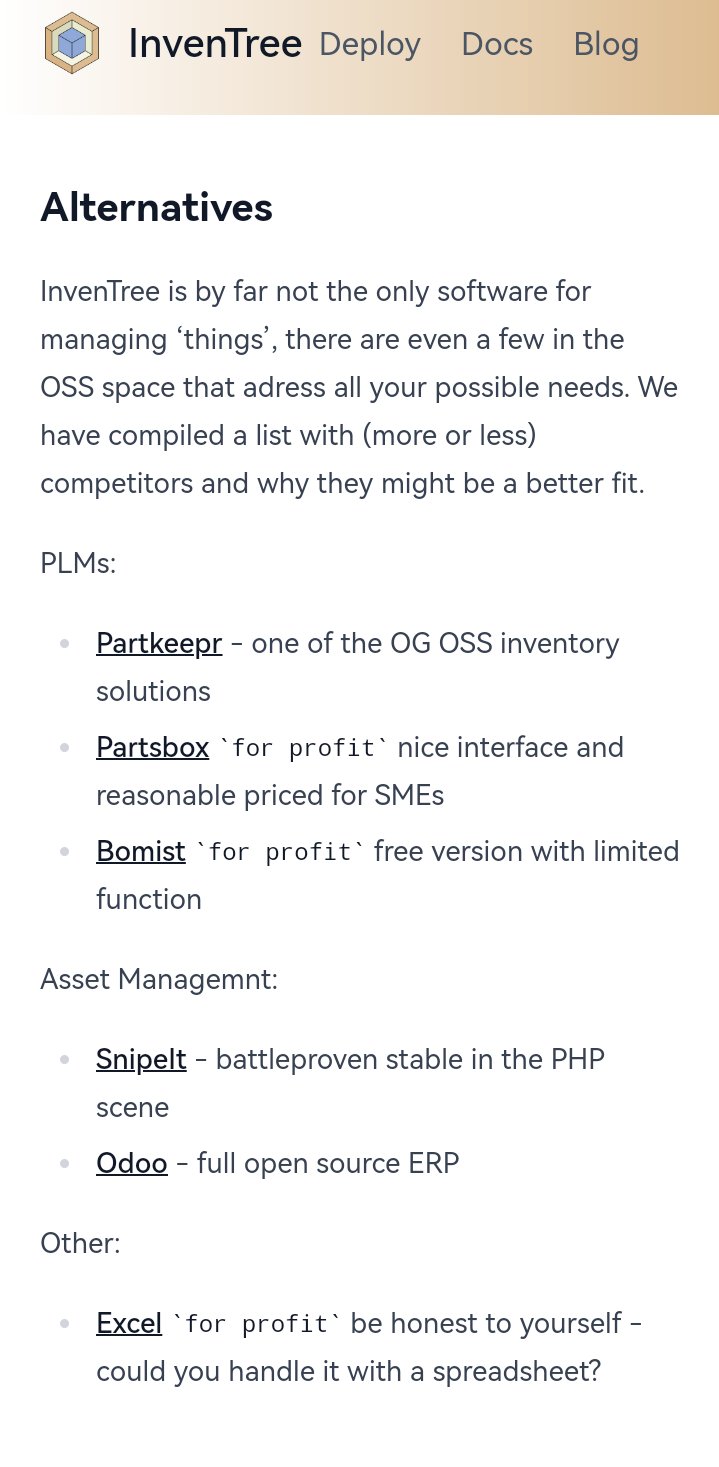Follow the Partsbox link
The height and width of the screenshot is (1467, 719).
coord(153,747)
